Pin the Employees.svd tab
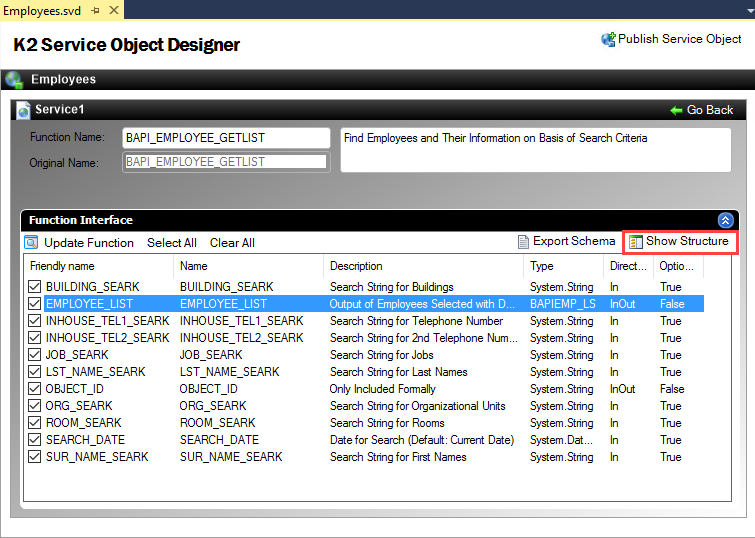755x538 pixels. click(95, 10)
